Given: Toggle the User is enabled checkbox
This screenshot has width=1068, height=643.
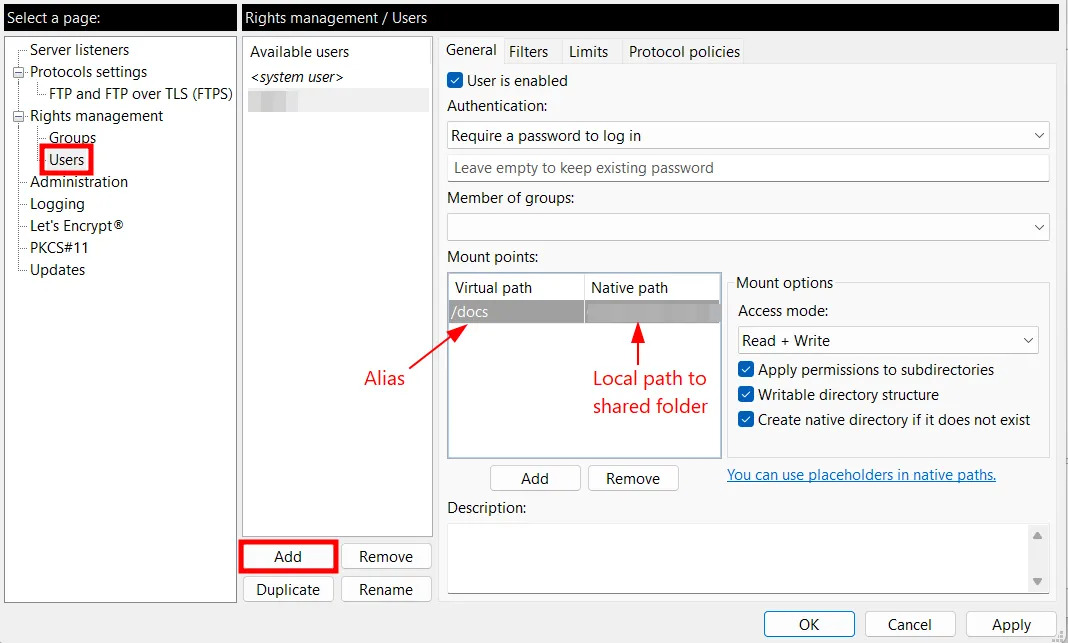Looking at the screenshot, I should [x=456, y=81].
